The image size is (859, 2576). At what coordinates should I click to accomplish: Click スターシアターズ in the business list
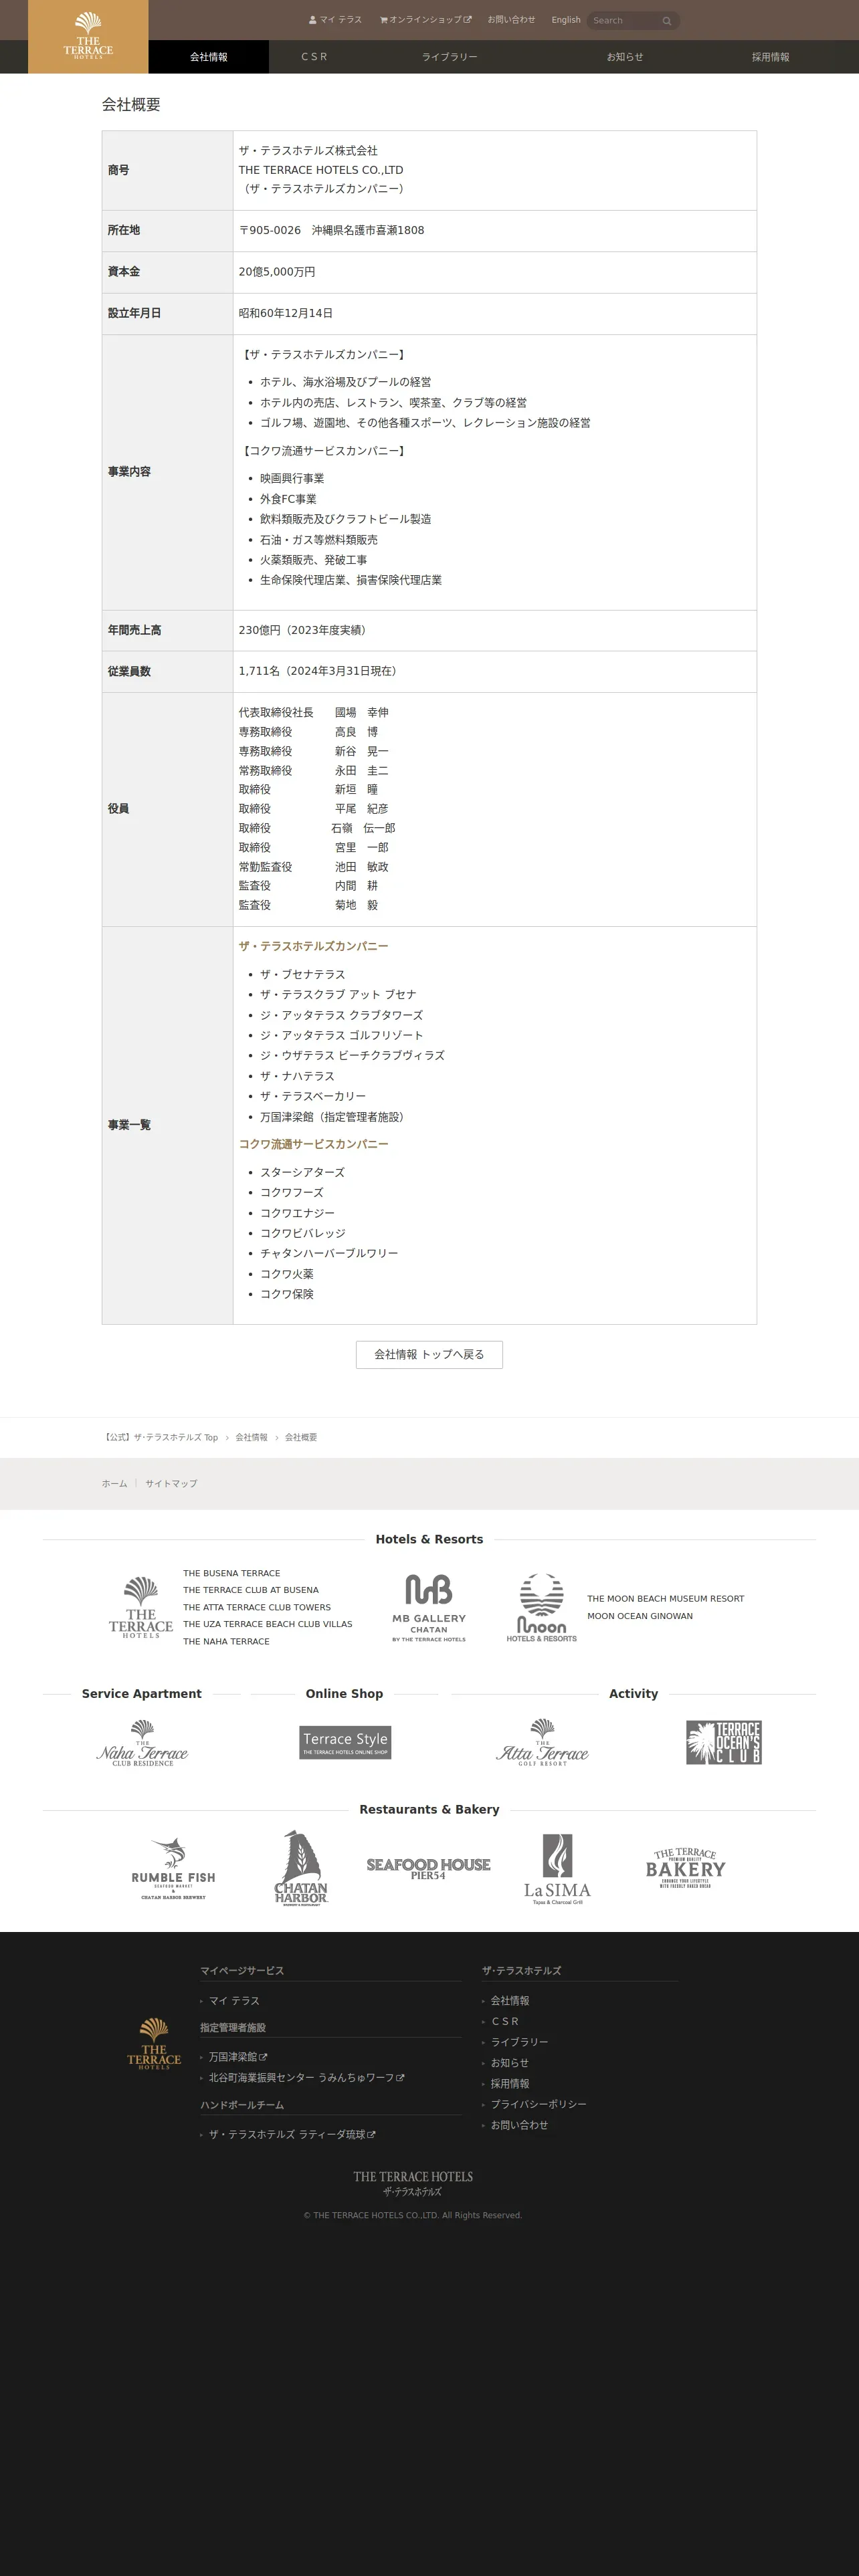point(302,1172)
